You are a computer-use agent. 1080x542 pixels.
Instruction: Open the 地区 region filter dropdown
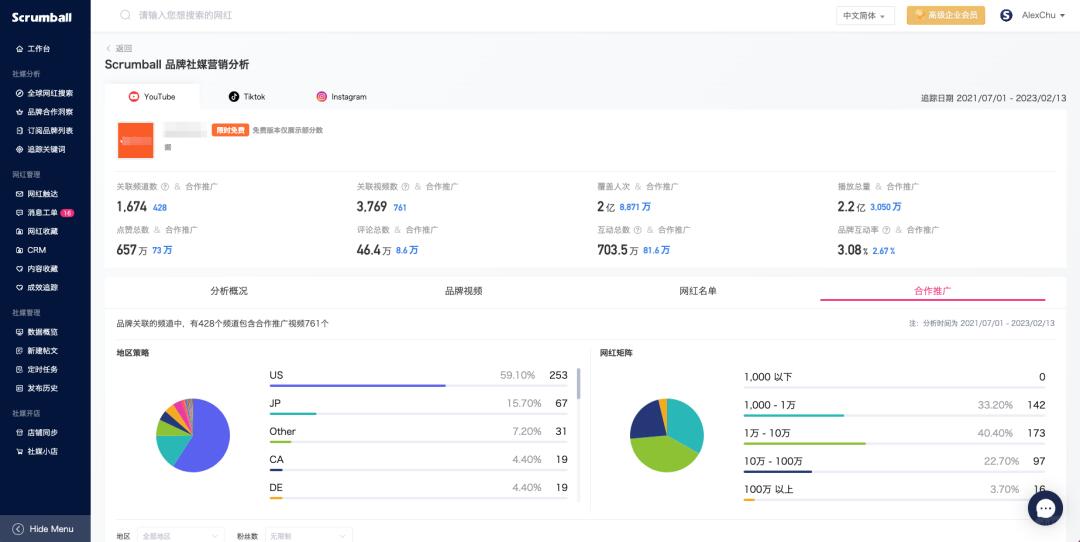pos(180,535)
